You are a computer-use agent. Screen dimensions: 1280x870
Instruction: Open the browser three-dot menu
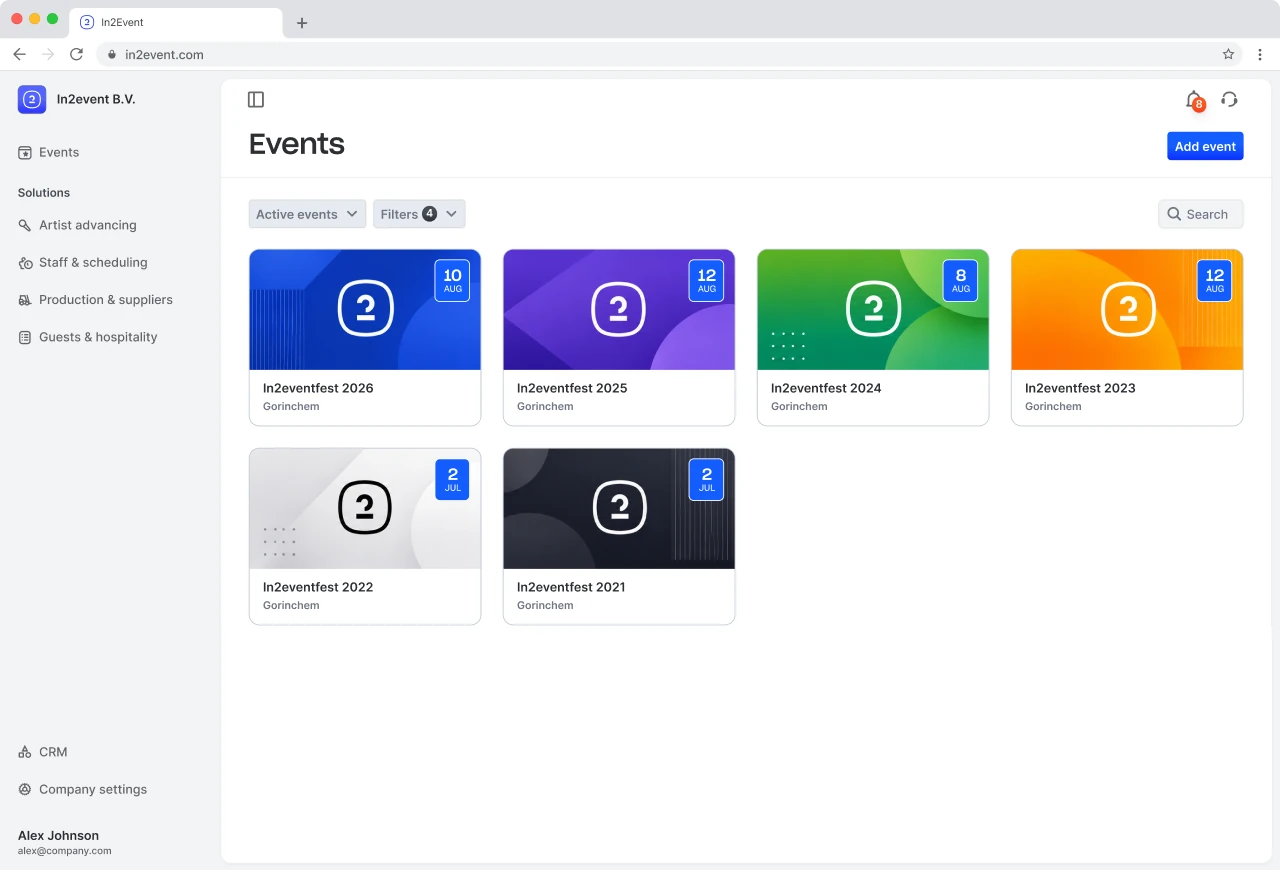coord(1260,54)
